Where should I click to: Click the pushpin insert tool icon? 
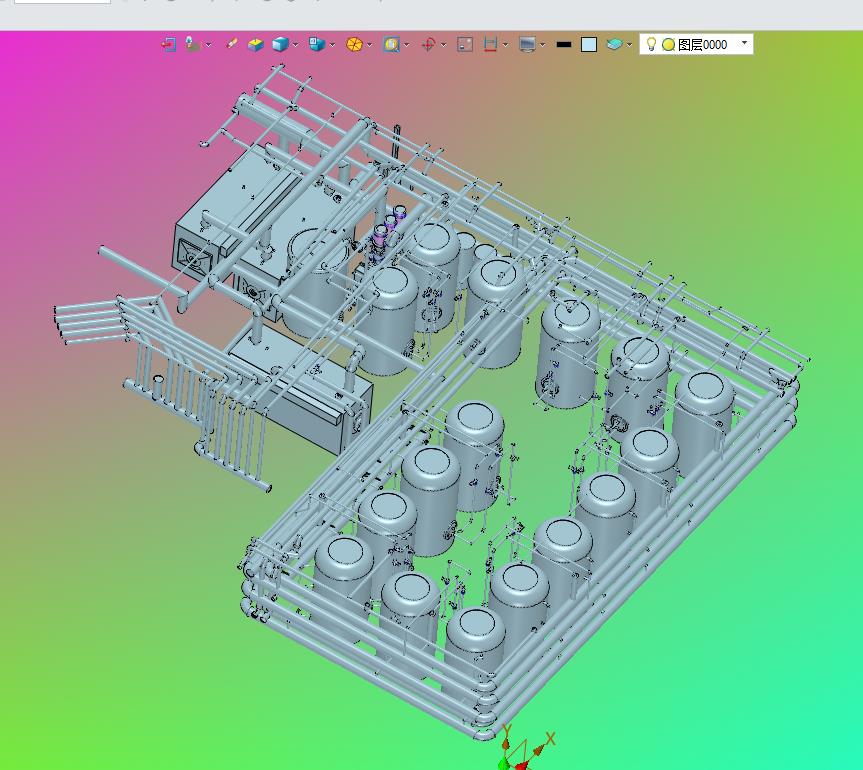click(192, 44)
